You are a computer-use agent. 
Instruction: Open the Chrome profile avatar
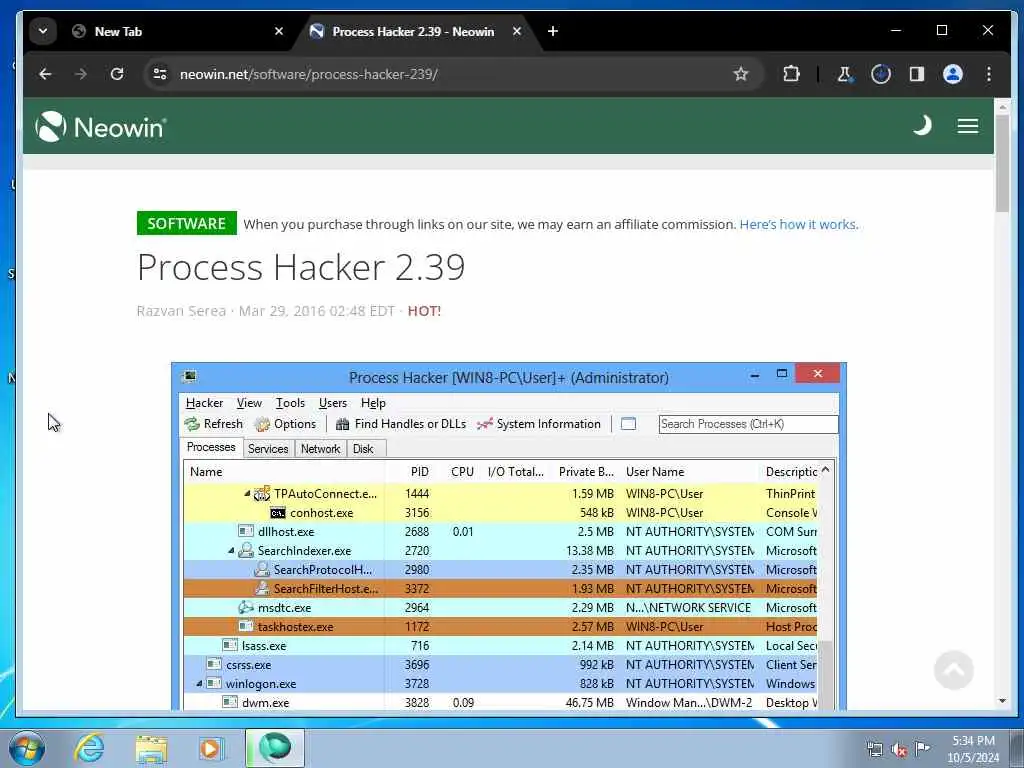pos(953,74)
